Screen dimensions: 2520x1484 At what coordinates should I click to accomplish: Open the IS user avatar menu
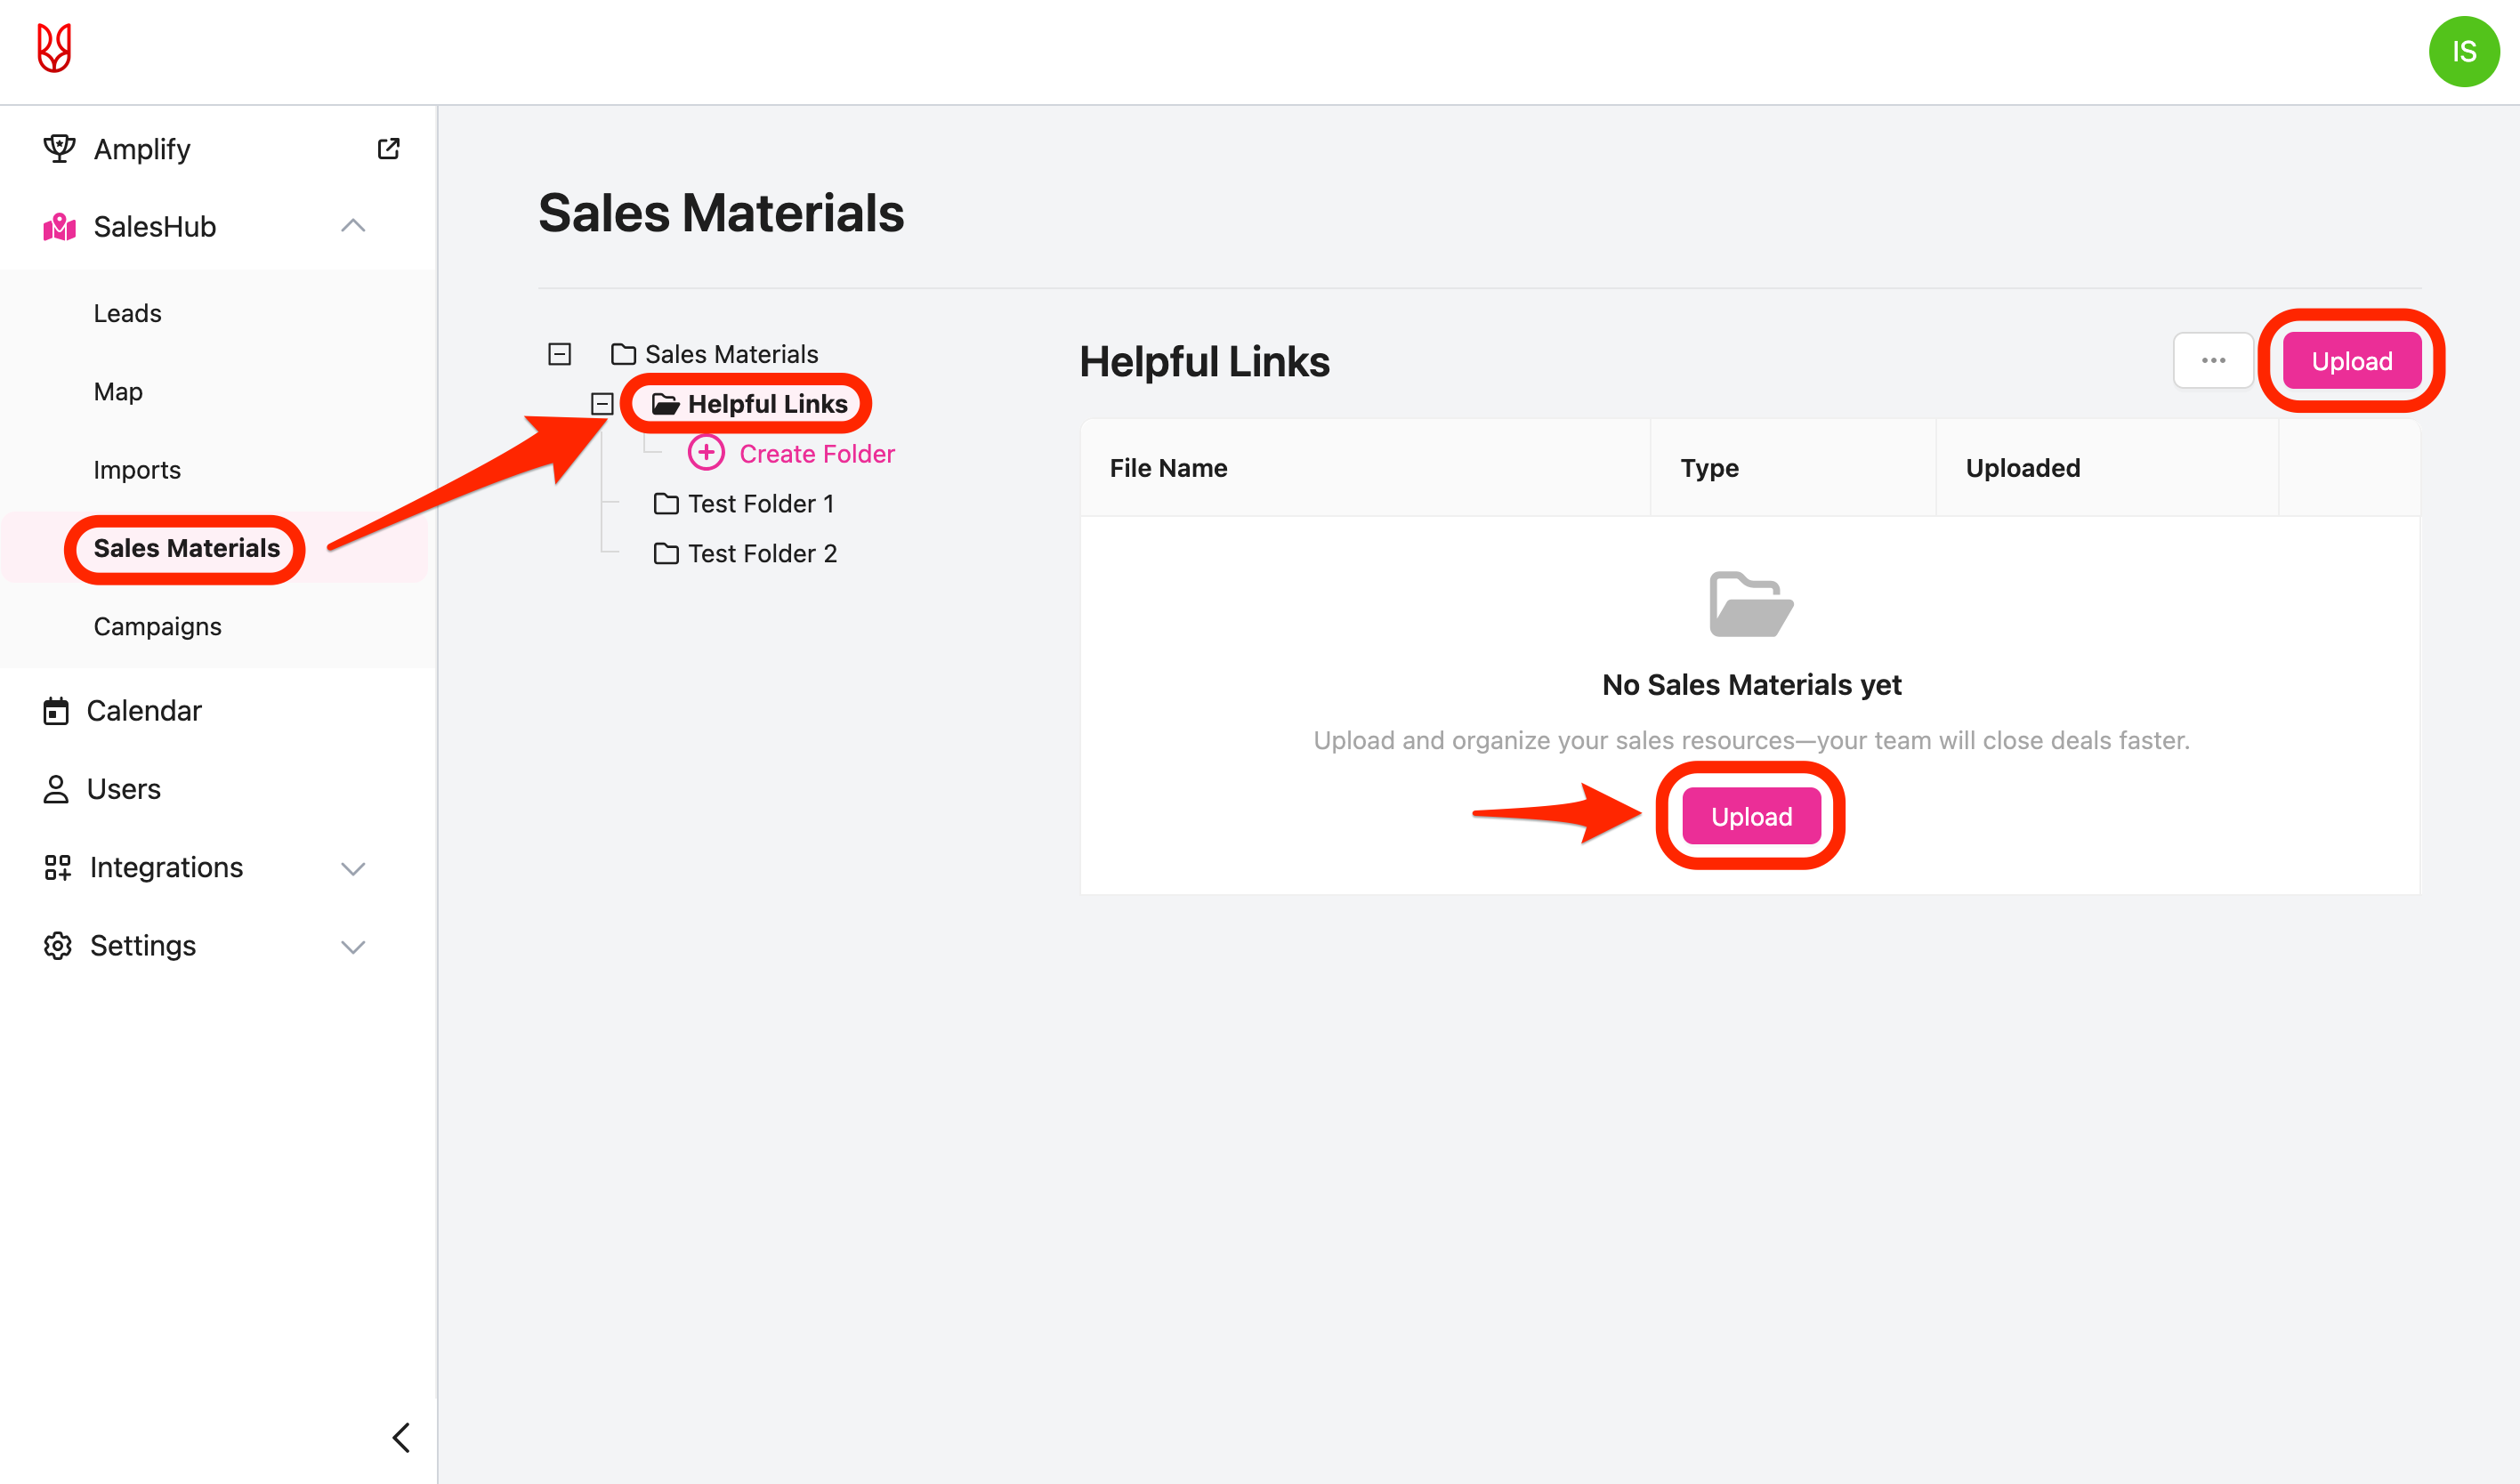pyautogui.click(x=2463, y=52)
